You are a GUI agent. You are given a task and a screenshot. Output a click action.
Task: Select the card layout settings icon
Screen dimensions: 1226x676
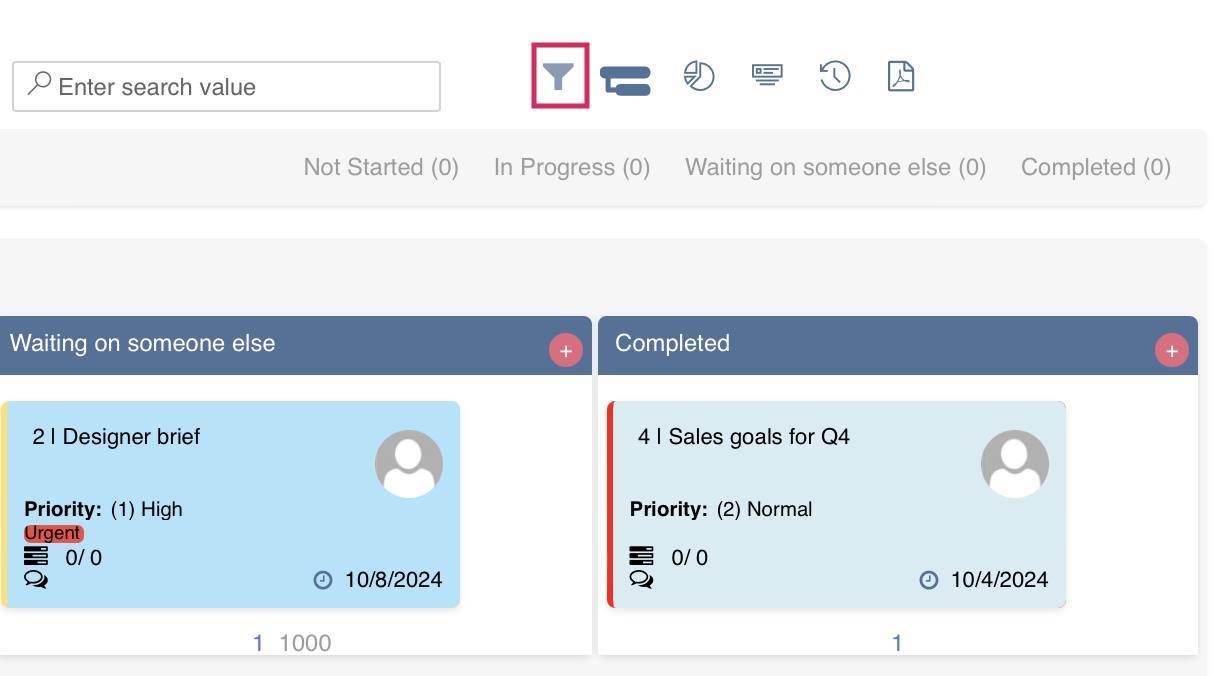pyautogui.click(x=767, y=73)
